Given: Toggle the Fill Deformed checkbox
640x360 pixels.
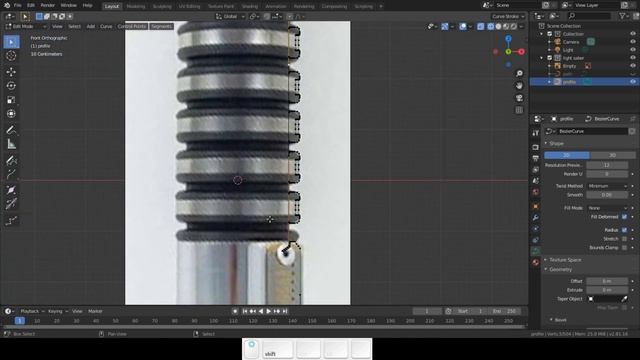Looking at the screenshot, I should [x=624, y=217].
